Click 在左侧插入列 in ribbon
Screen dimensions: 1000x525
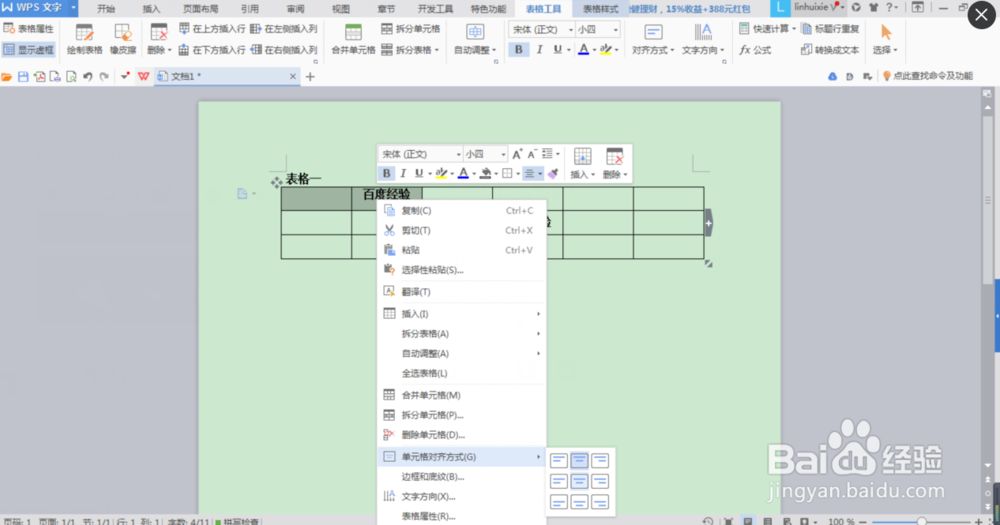pyautogui.click(x=284, y=29)
